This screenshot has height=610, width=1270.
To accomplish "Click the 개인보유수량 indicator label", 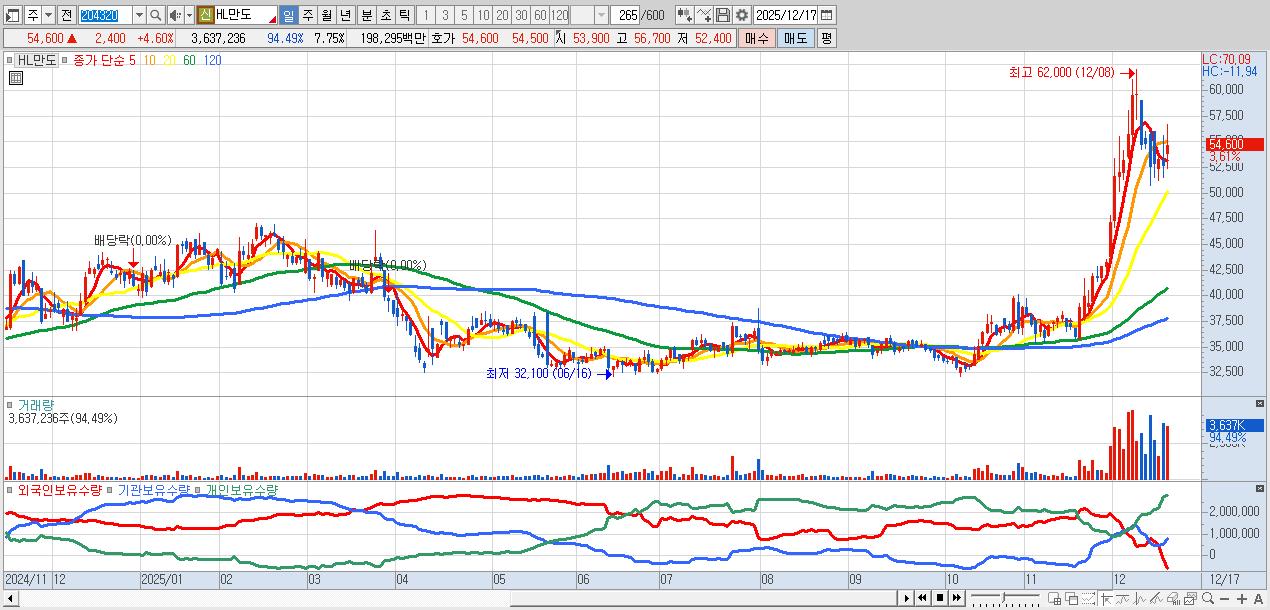I will 241,491.
